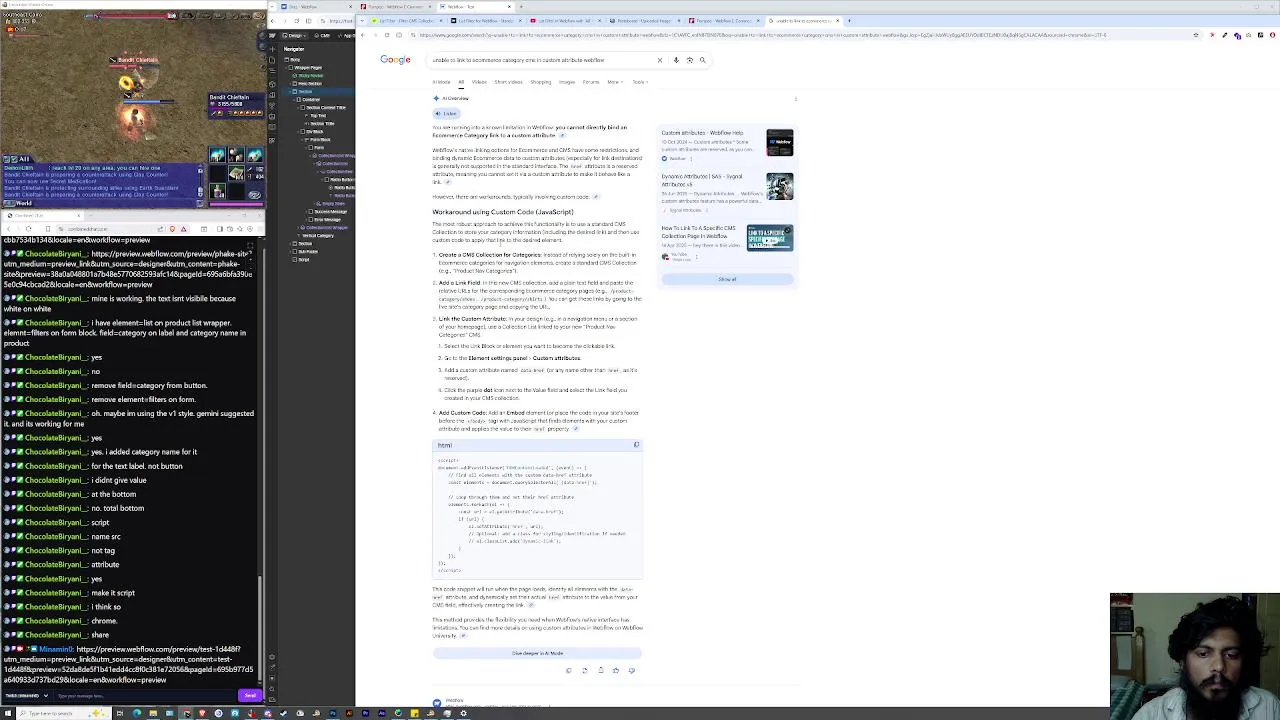Open the Videos search tab

point(479,82)
